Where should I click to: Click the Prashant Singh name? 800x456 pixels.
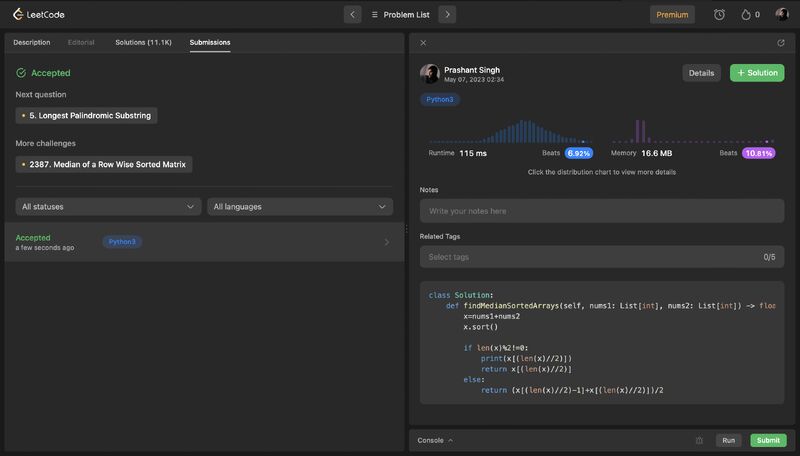pyautogui.click(x=471, y=70)
